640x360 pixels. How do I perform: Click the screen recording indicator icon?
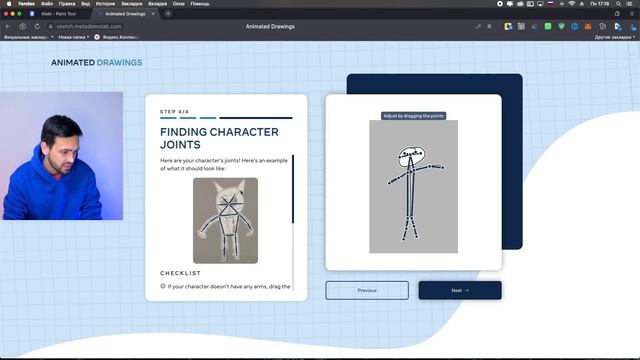(500, 4)
